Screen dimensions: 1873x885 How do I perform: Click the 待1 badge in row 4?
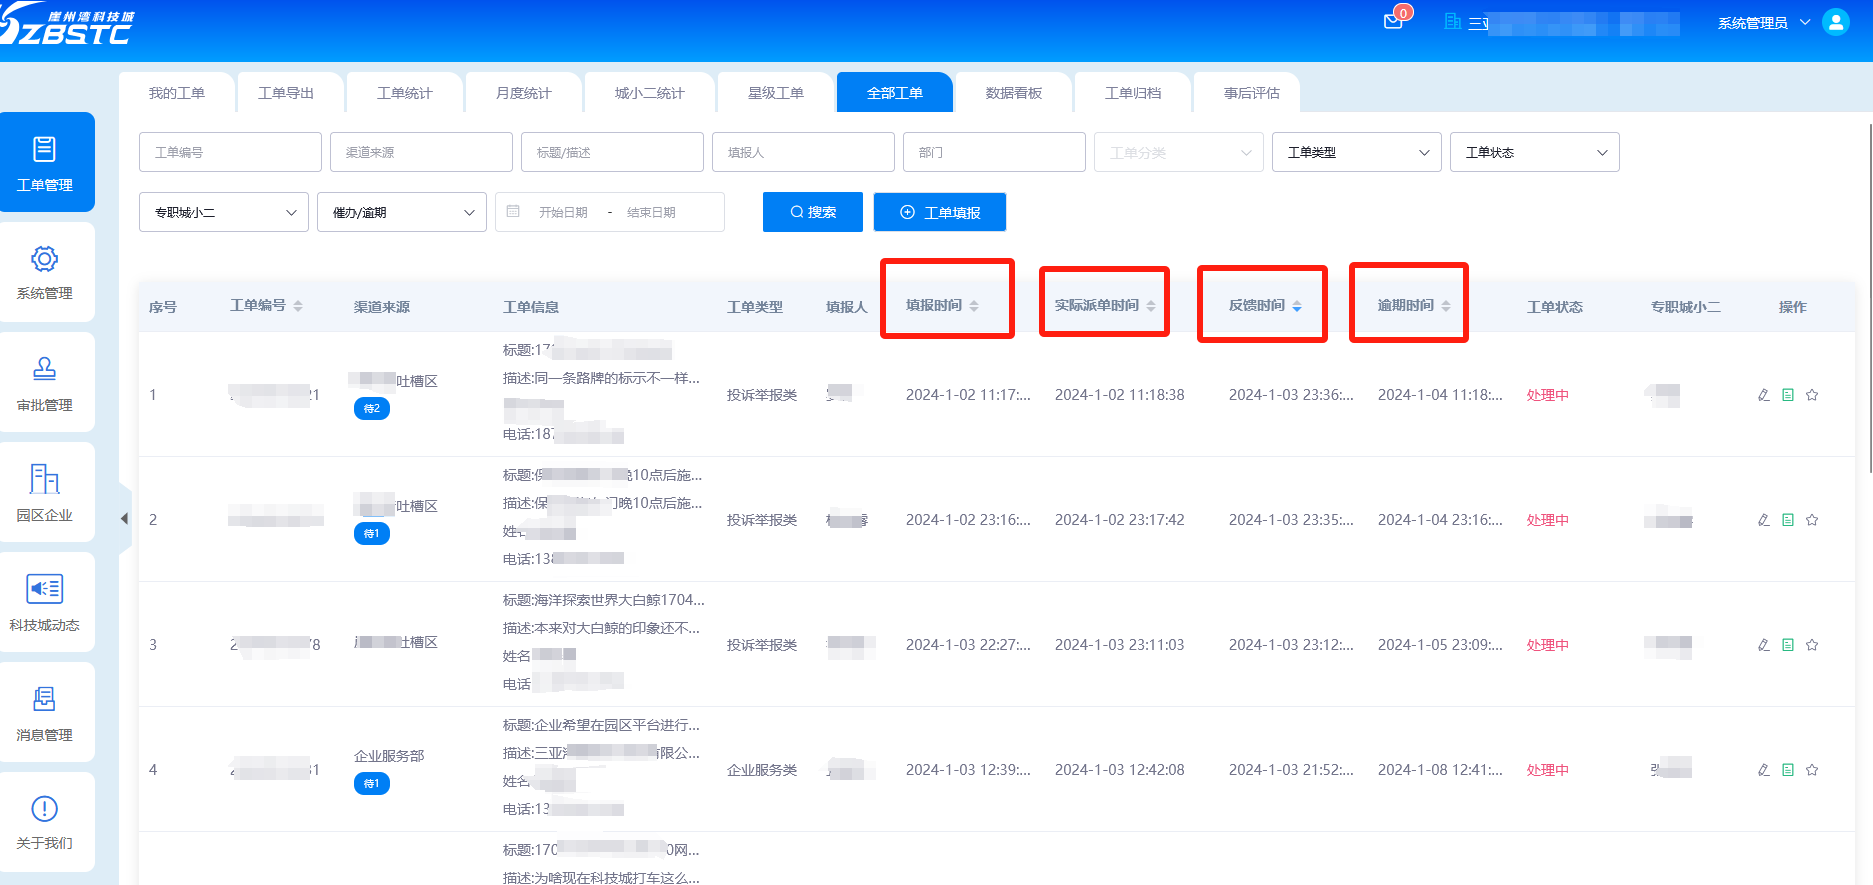[x=372, y=784]
